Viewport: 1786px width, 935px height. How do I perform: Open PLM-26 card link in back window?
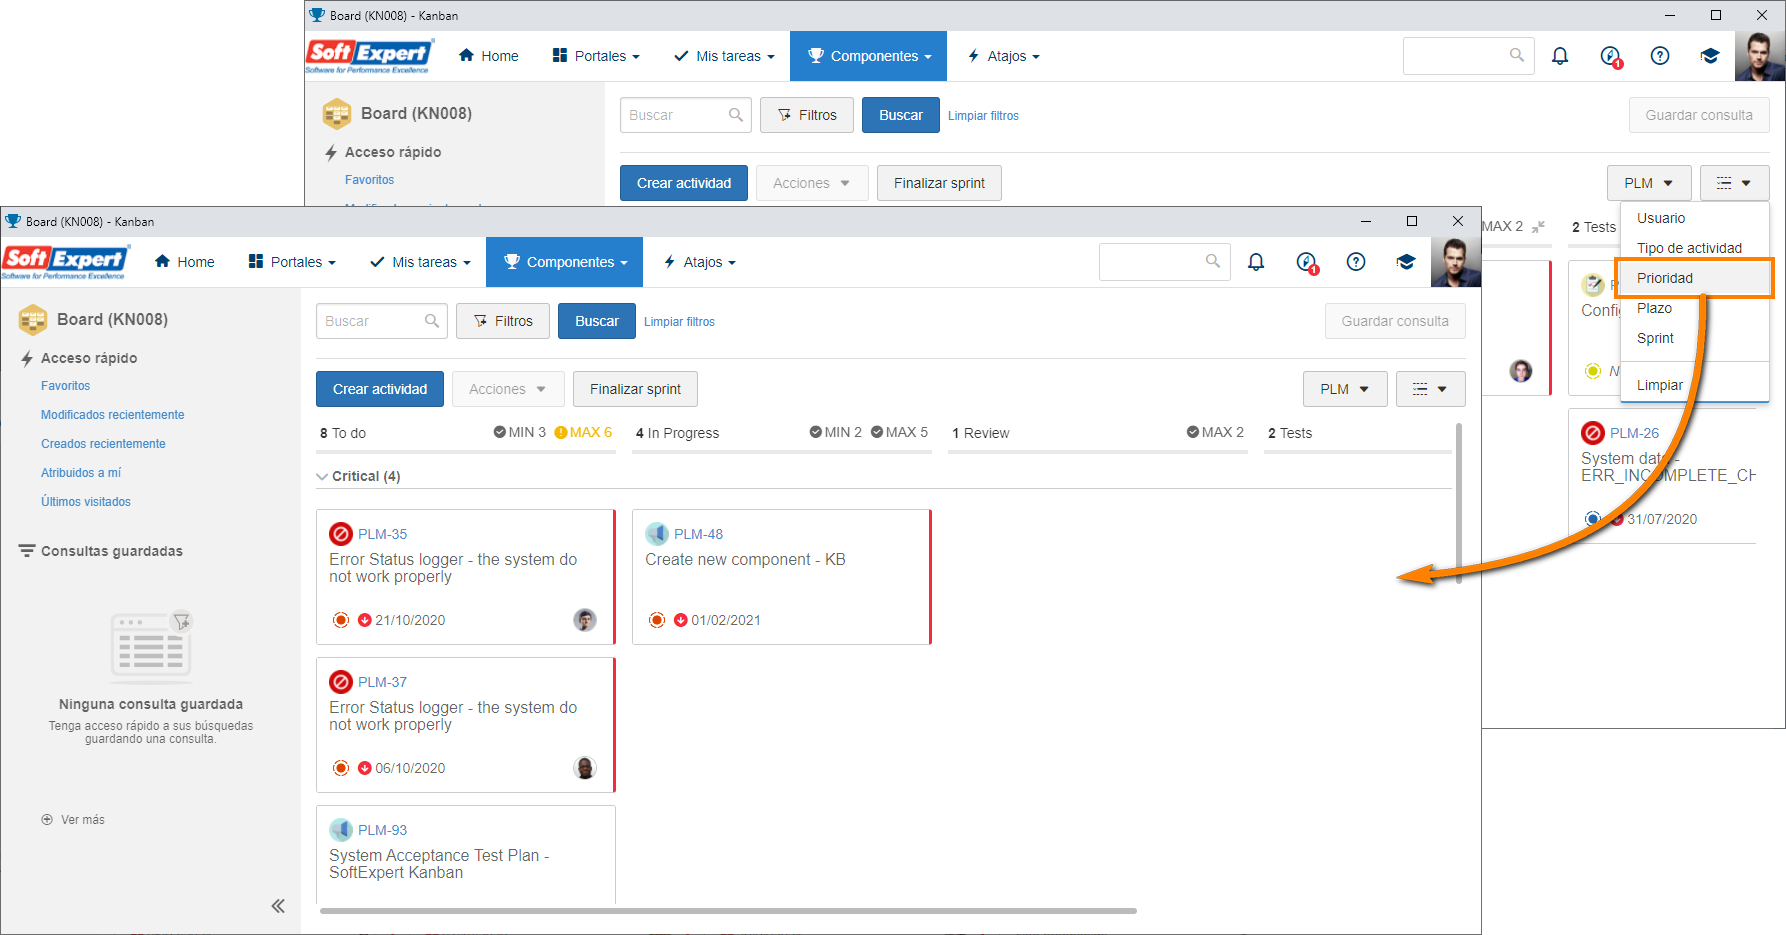coord(1634,433)
